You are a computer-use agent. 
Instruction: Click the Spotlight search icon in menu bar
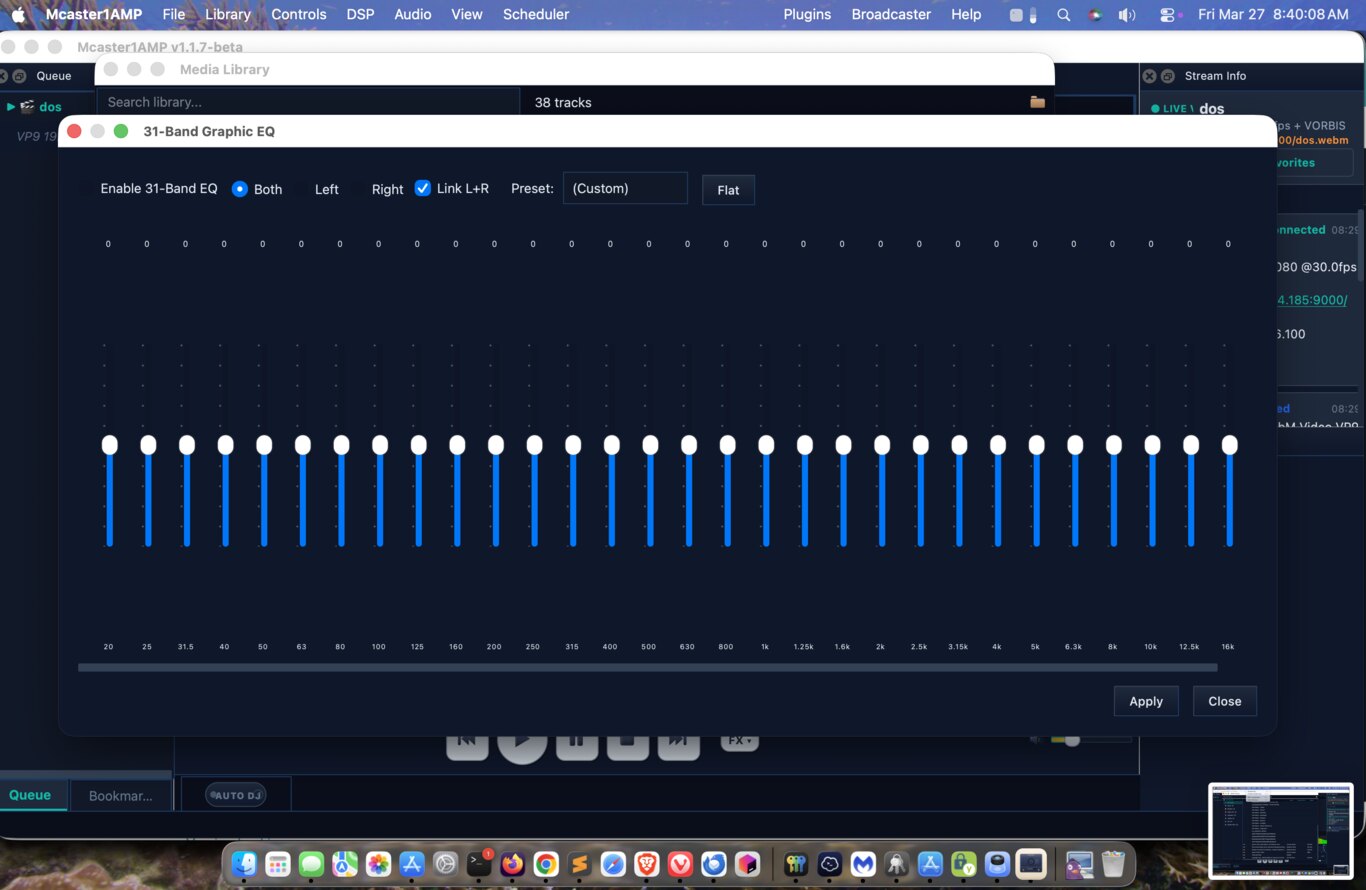pos(1063,15)
